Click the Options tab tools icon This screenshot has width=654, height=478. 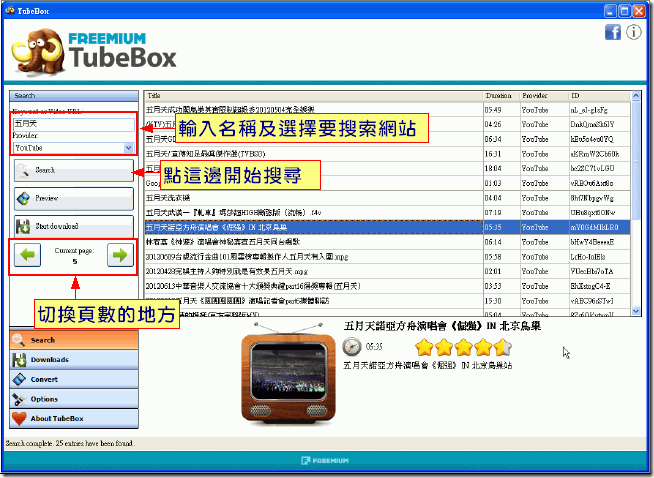coord(19,399)
